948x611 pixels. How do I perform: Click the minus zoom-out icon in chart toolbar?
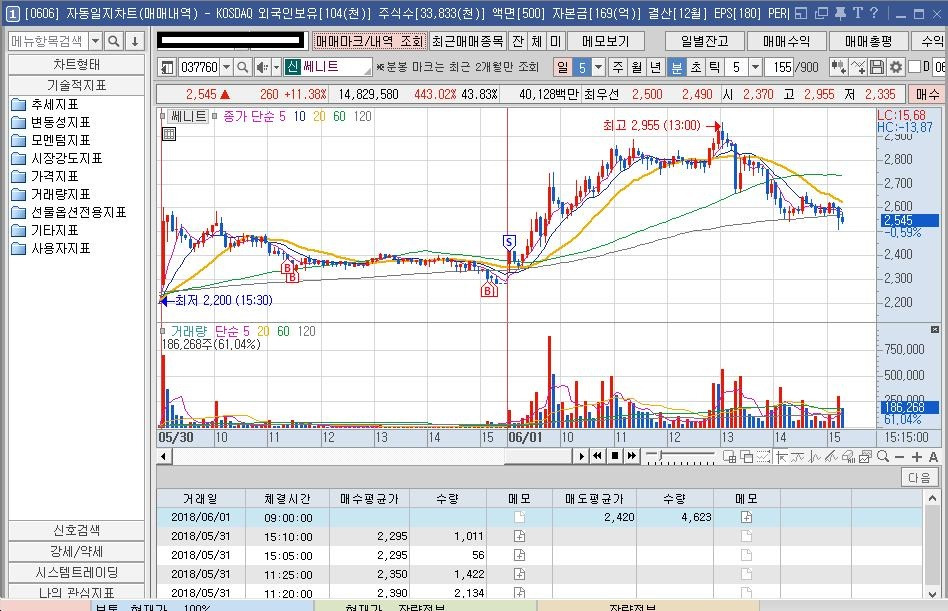click(900, 457)
